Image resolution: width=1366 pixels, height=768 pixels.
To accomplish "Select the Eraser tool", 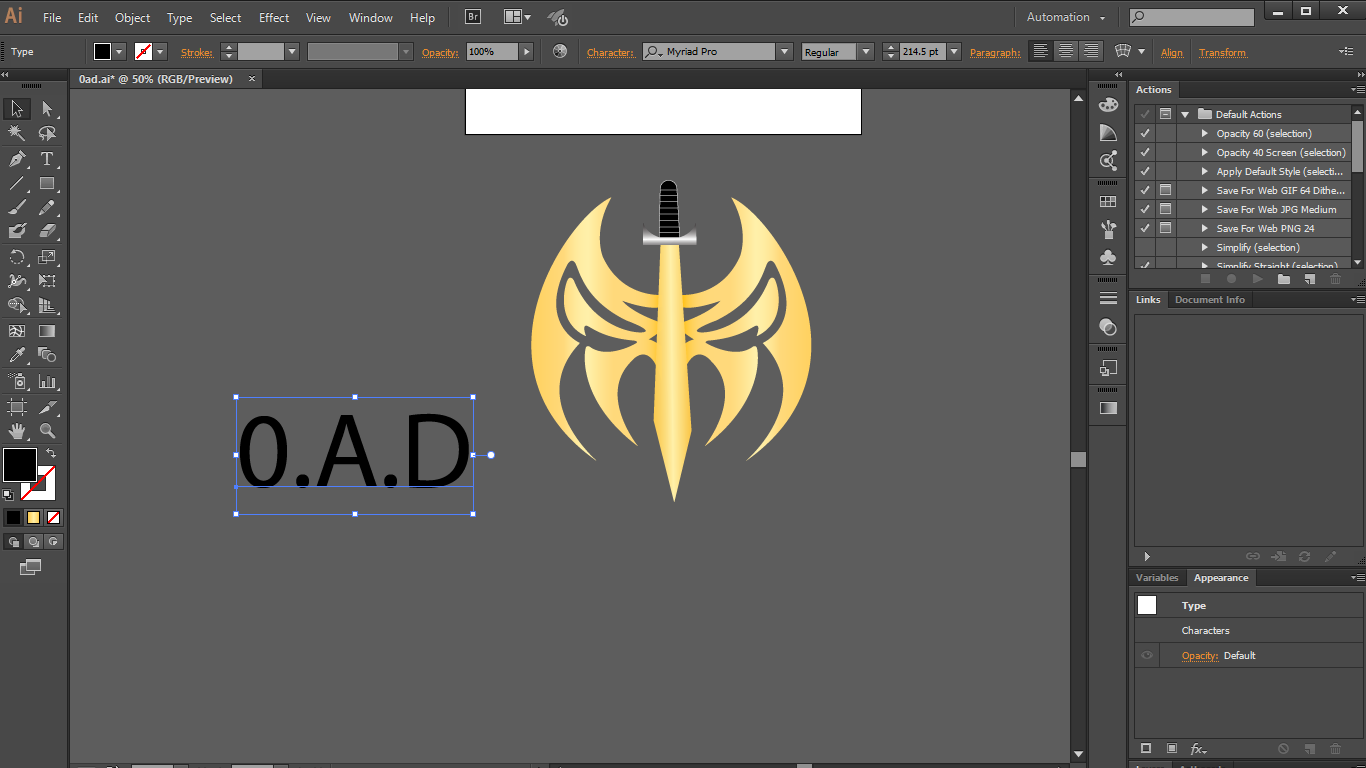I will pos(47,232).
